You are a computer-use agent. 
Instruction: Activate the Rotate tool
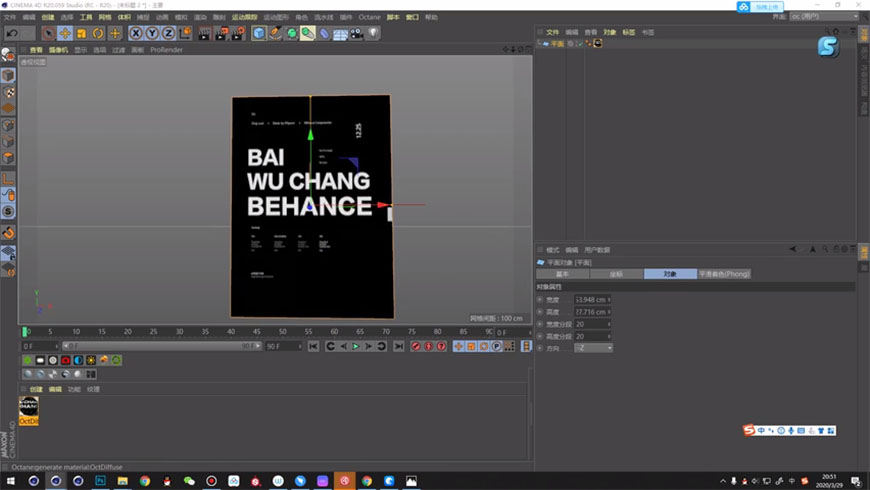(98, 33)
